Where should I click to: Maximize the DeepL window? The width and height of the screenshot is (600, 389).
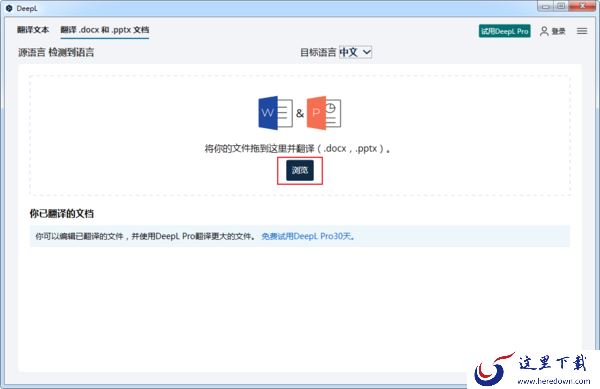pos(561,6)
